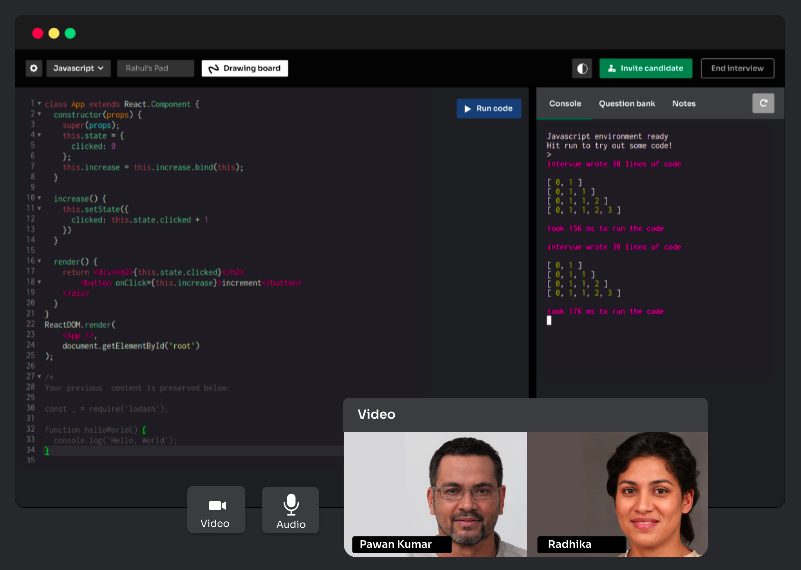Switch to the Question bank tab
This screenshot has height=570, width=801.
[627, 104]
